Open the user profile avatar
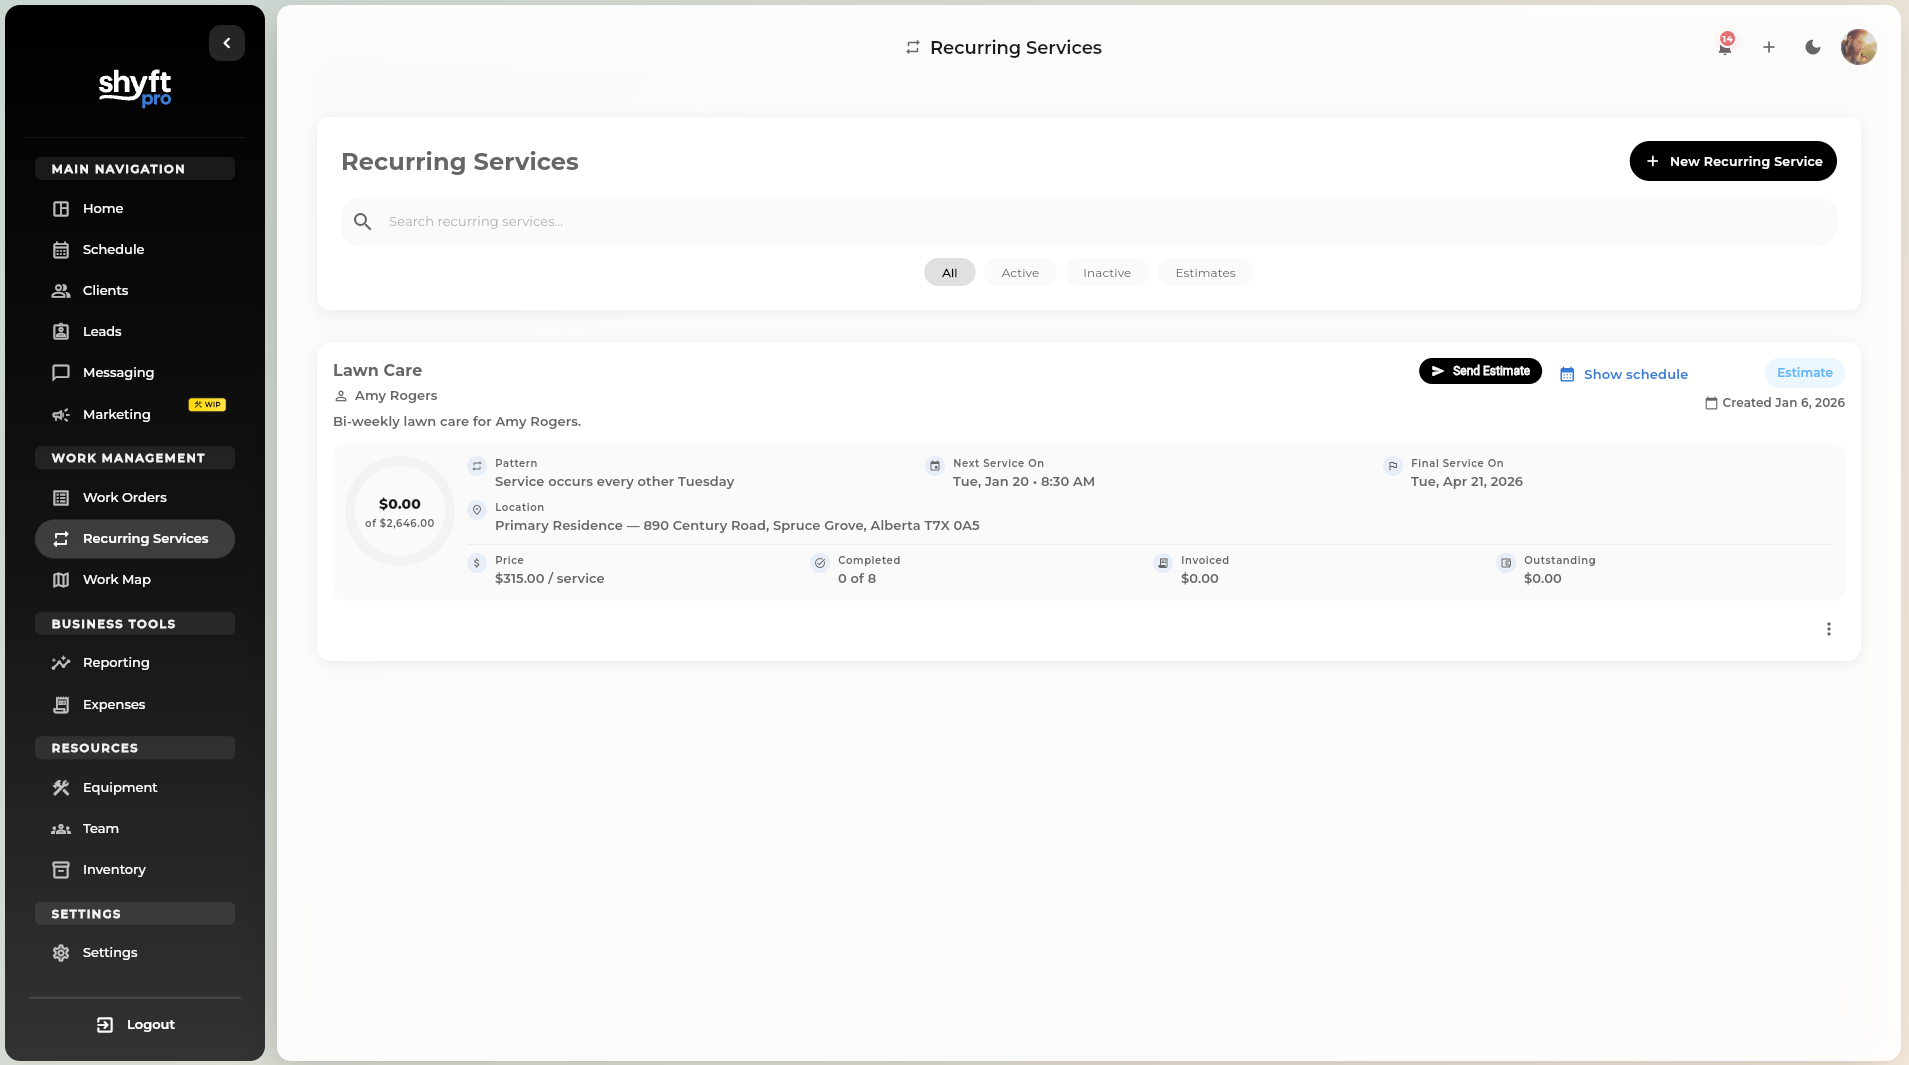The width and height of the screenshot is (1909, 1065). [x=1858, y=47]
